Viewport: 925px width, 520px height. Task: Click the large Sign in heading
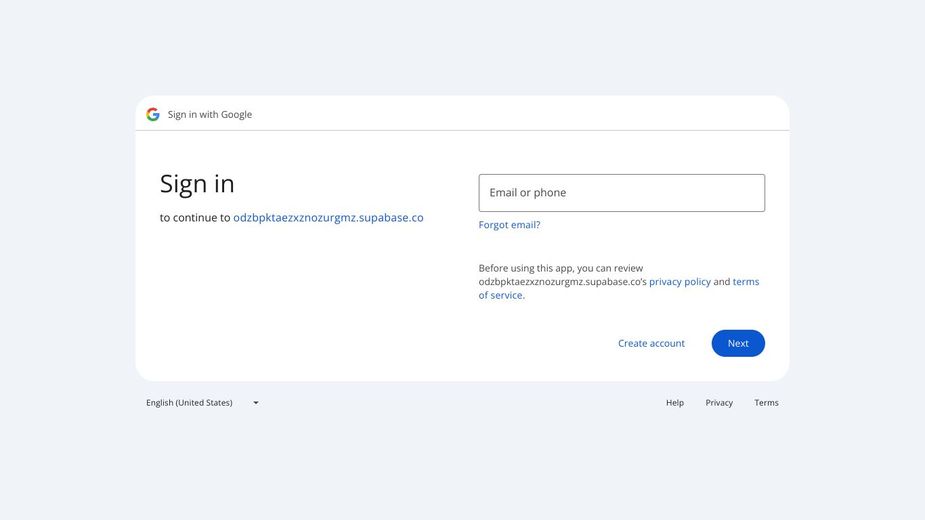click(x=197, y=184)
